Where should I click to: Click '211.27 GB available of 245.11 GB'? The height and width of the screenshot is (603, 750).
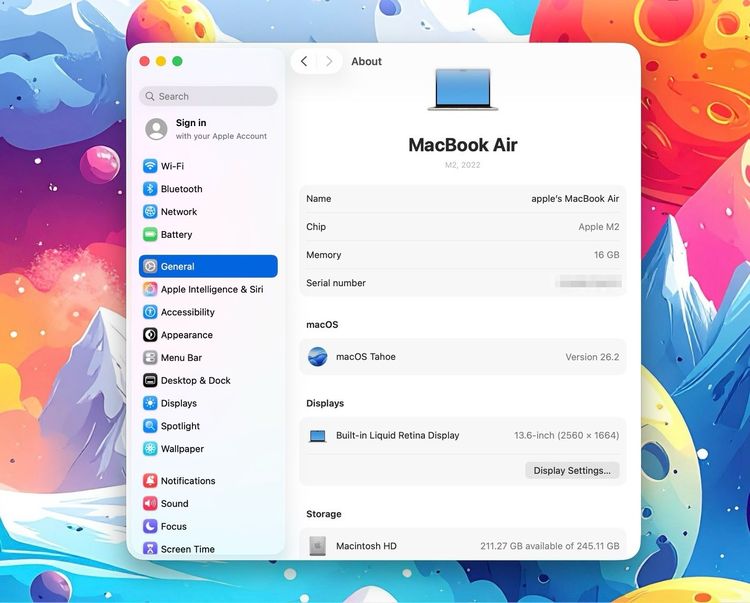click(x=550, y=546)
